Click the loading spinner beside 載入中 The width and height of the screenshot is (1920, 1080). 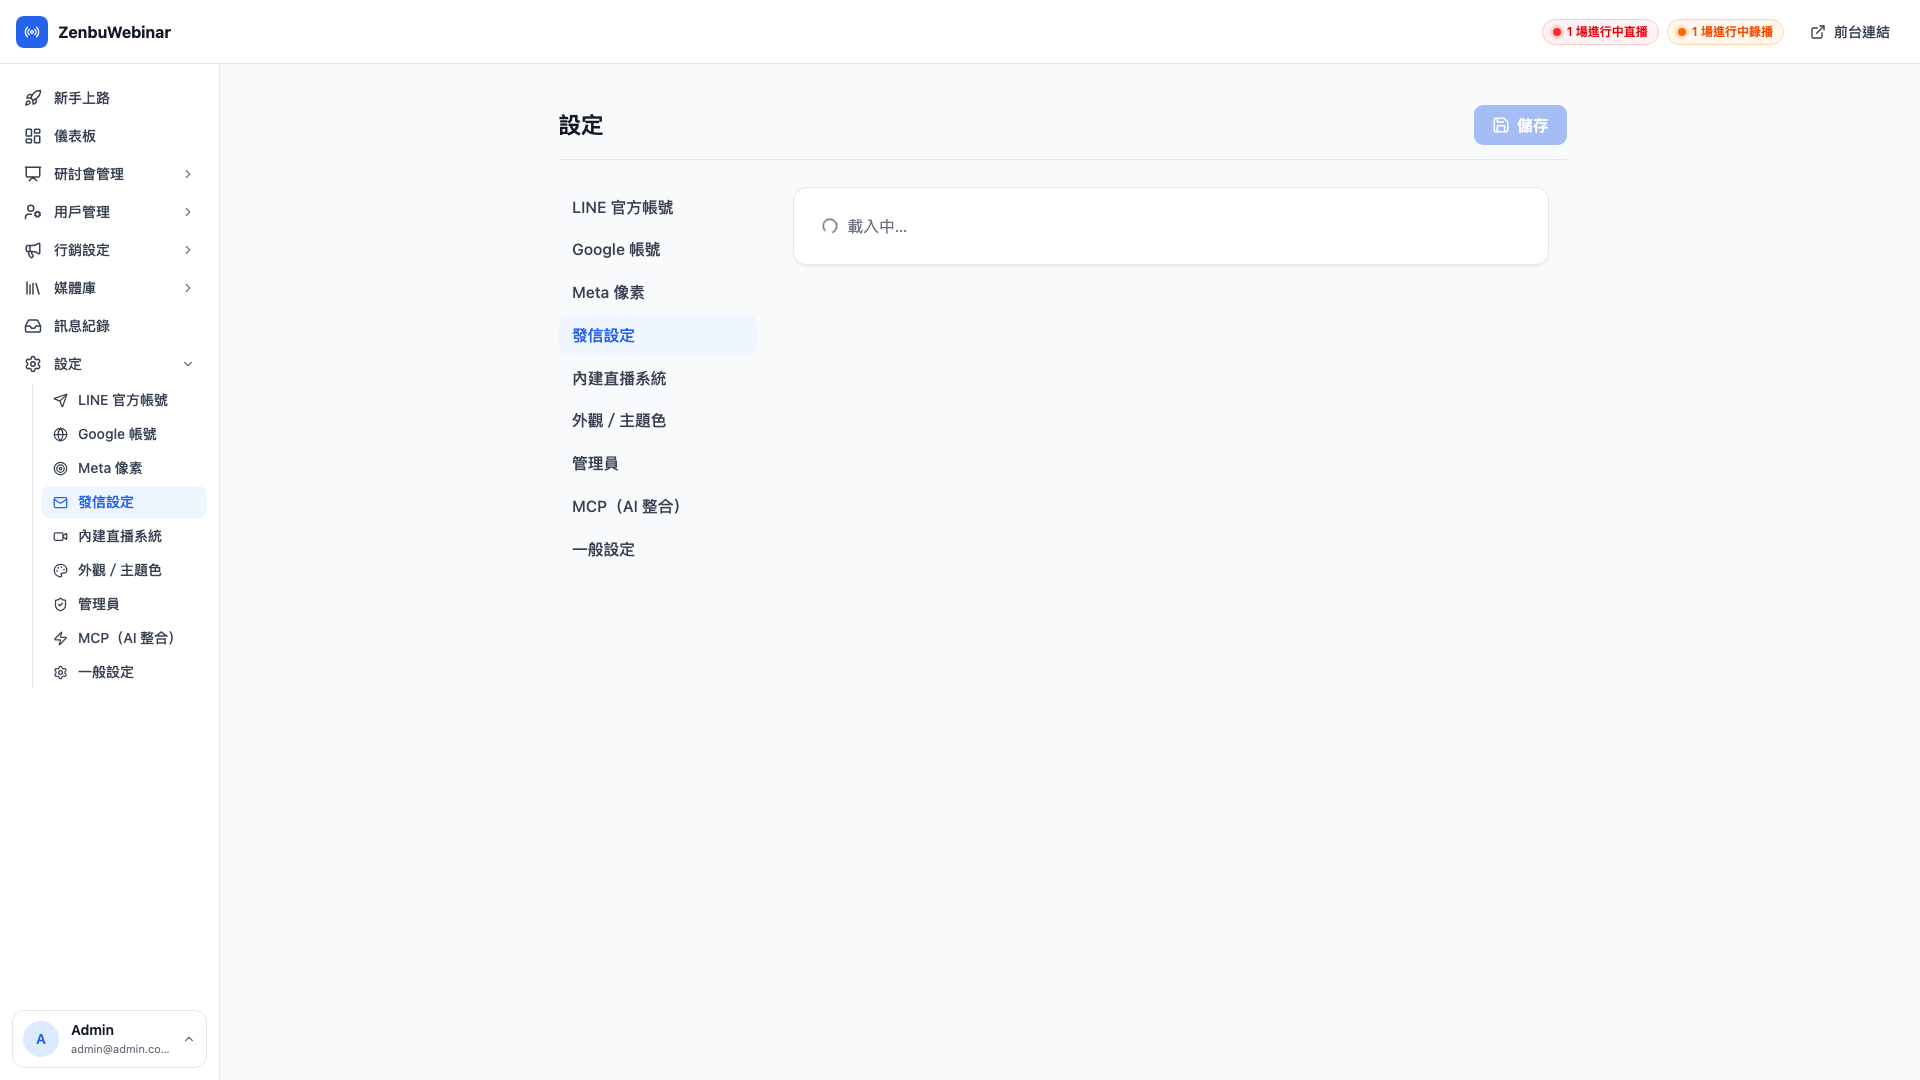(830, 226)
